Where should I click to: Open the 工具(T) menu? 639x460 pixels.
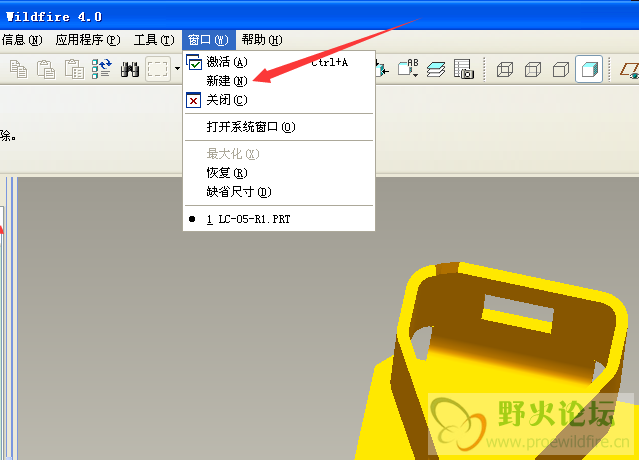(x=154, y=40)
